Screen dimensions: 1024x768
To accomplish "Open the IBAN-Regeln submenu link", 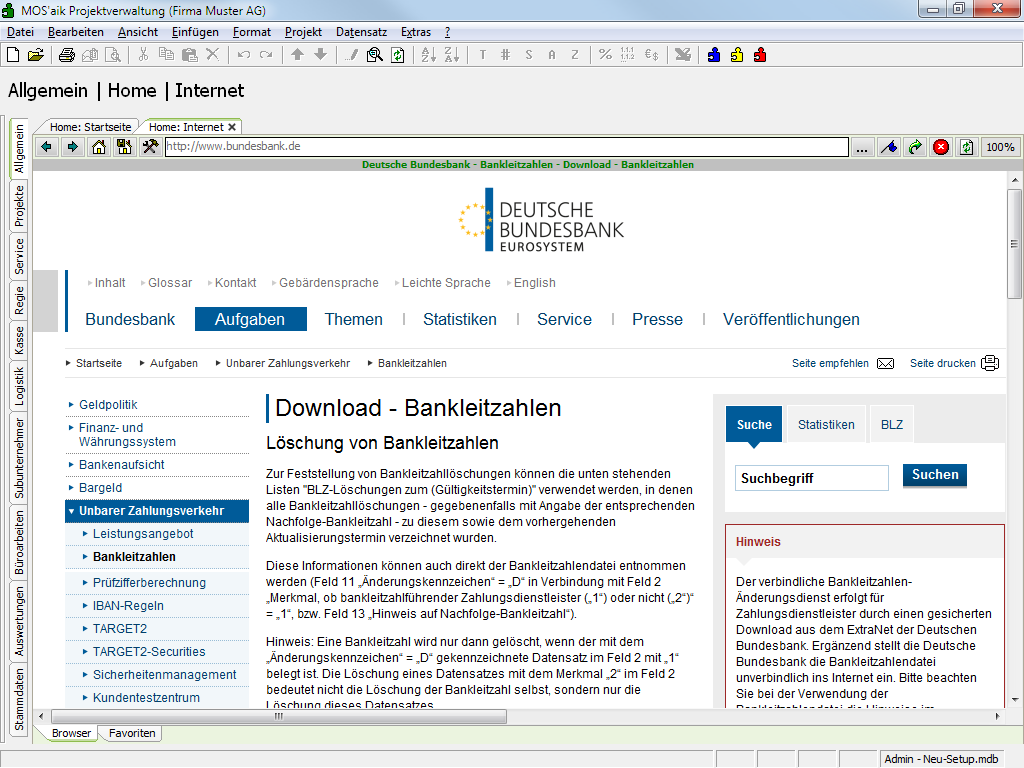I will (128, 606).
